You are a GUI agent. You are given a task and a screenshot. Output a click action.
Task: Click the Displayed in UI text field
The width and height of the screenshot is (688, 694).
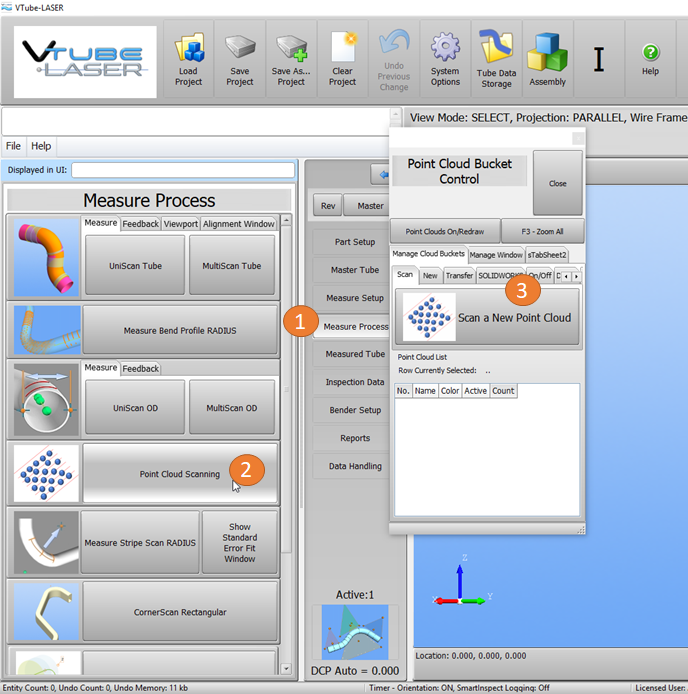(183, 170)
